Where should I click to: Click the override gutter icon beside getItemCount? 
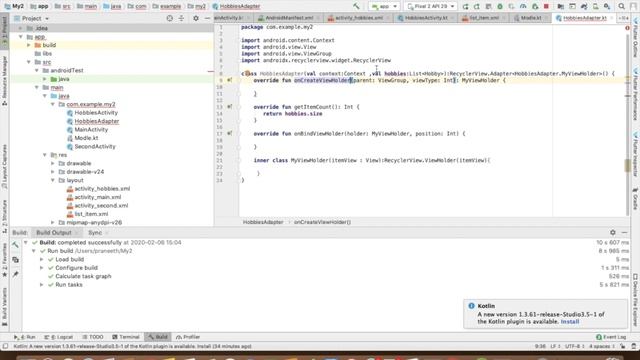point(230,107)
